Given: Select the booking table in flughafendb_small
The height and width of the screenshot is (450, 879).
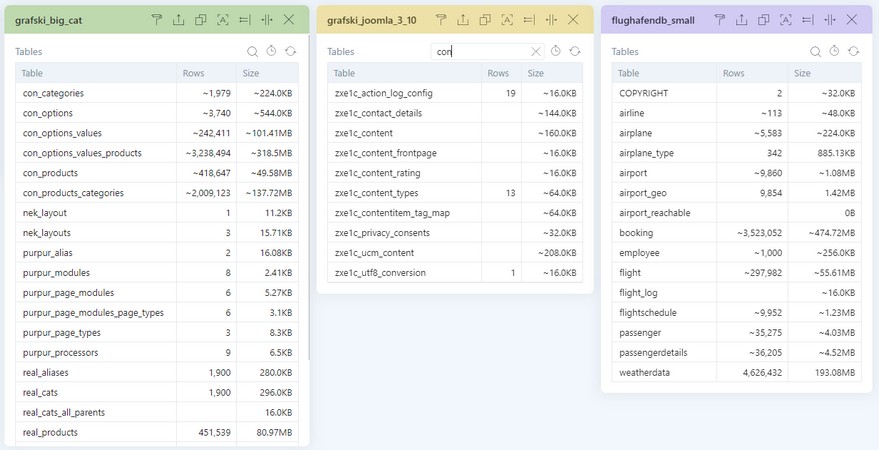Looking at the screenshot, I should [636, 233].
